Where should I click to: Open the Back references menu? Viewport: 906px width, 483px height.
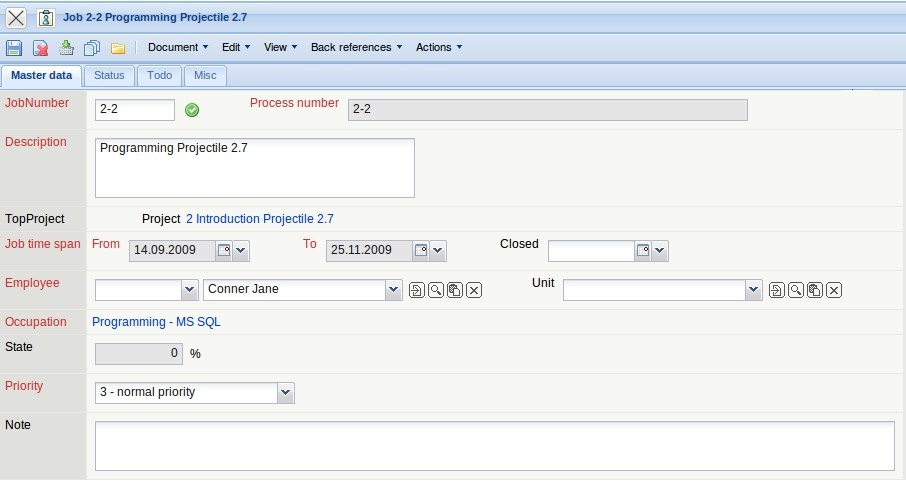click(356, 47)
